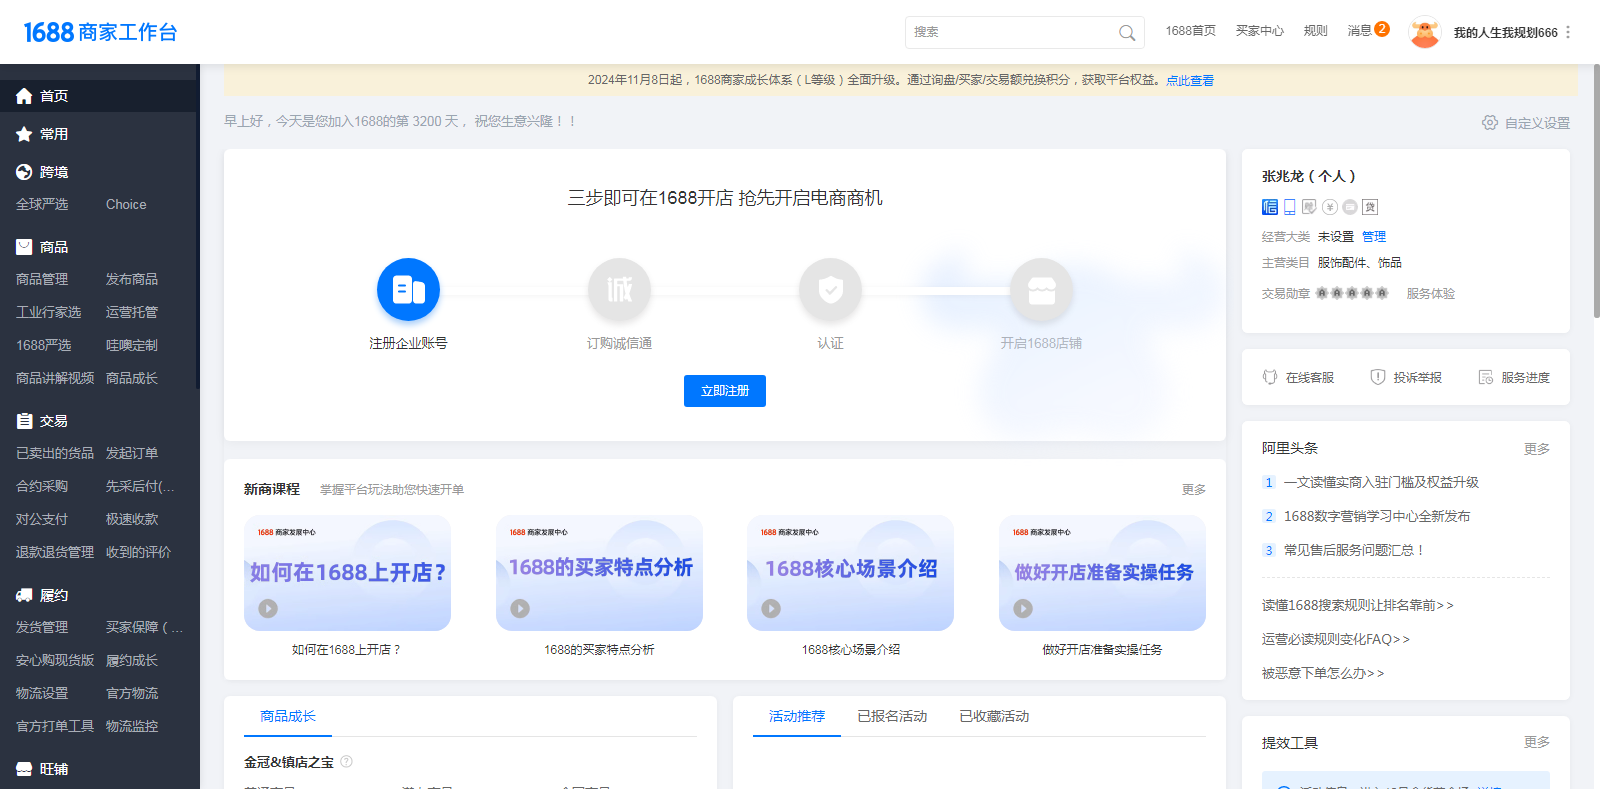Open headline 一文读懂实商入驻门槛及权益升级
Screen dimensions: 1600x789
coord(1381,482)
